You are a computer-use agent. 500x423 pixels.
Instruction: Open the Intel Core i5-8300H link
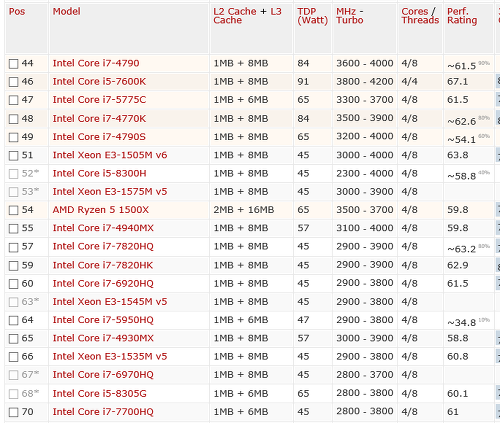click(99, 174)
